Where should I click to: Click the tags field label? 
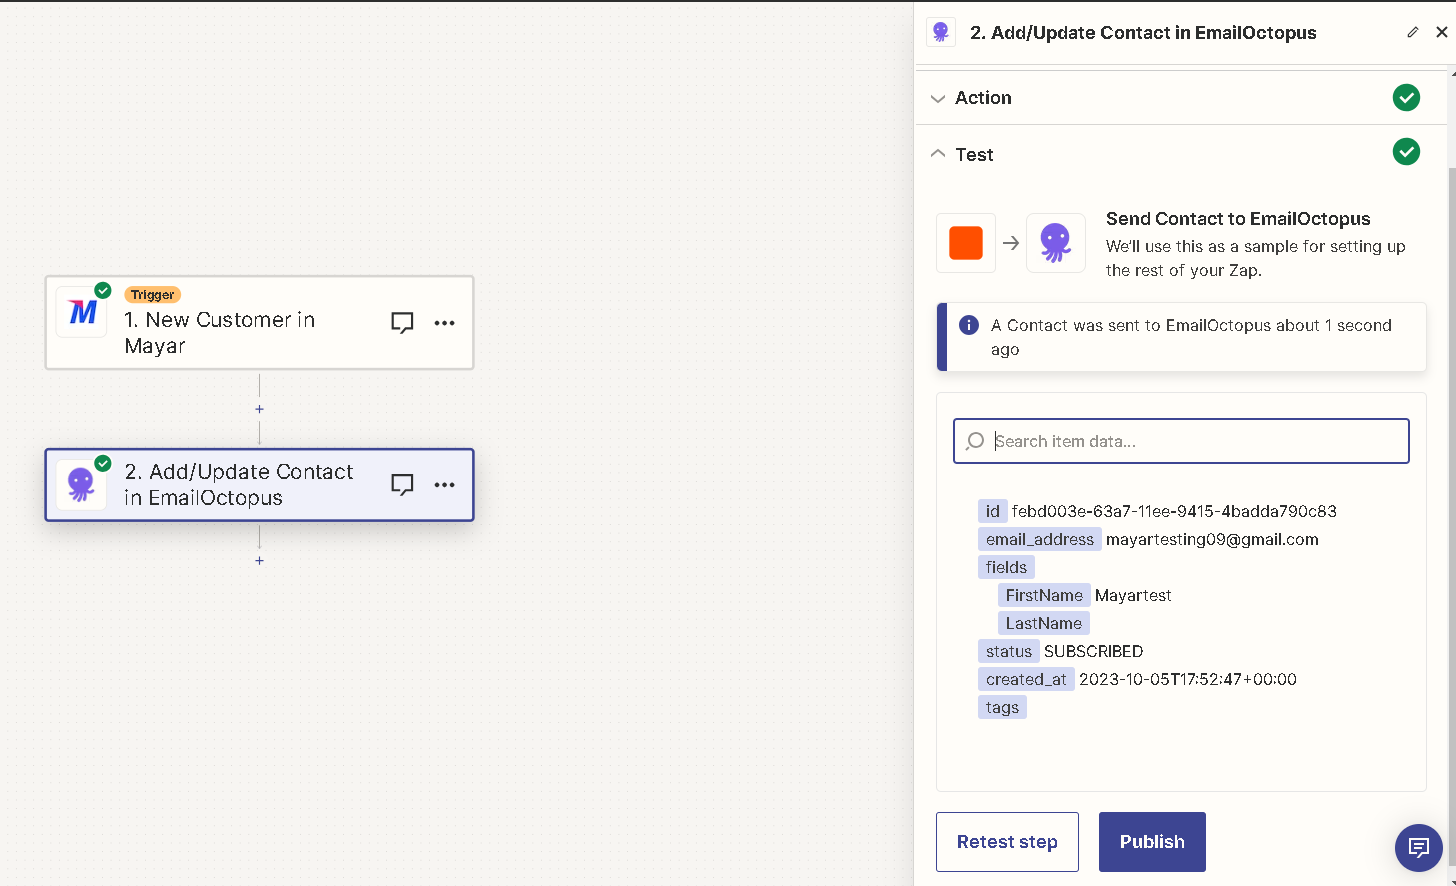[1002, 707]
